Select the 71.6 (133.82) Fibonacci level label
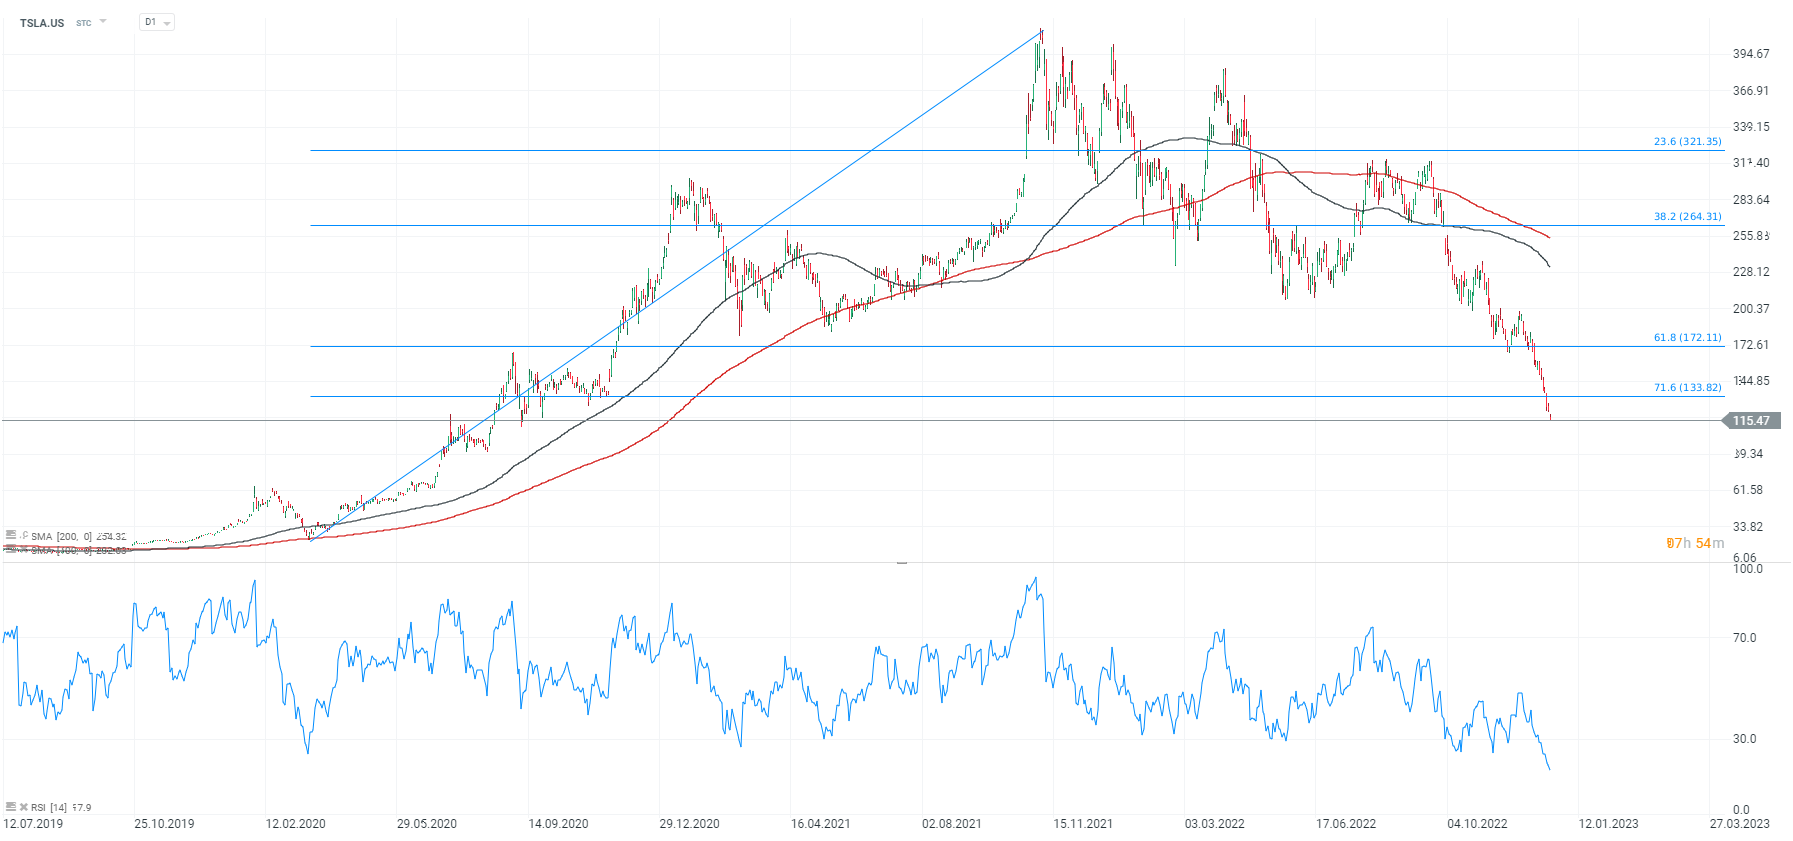Viewport: 1793px width, 841px height. click(1688, 388)
